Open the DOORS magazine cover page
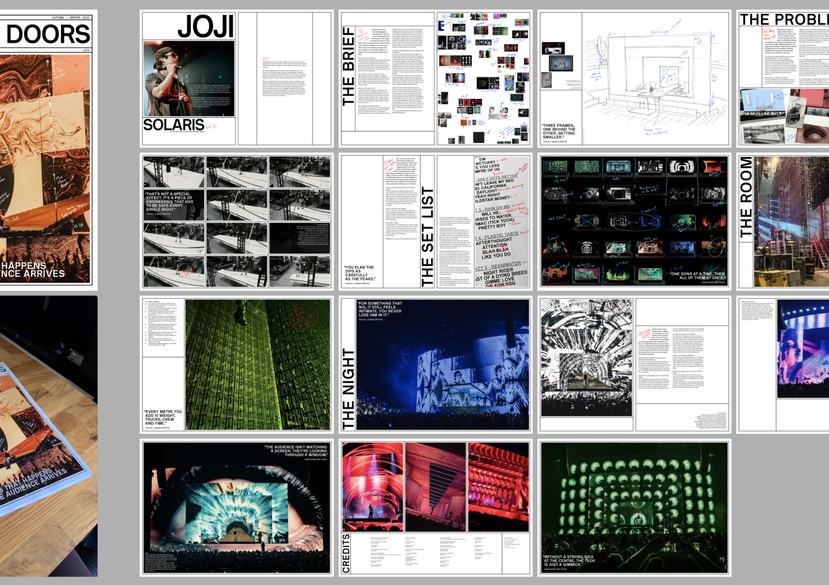 coord(47,150)
